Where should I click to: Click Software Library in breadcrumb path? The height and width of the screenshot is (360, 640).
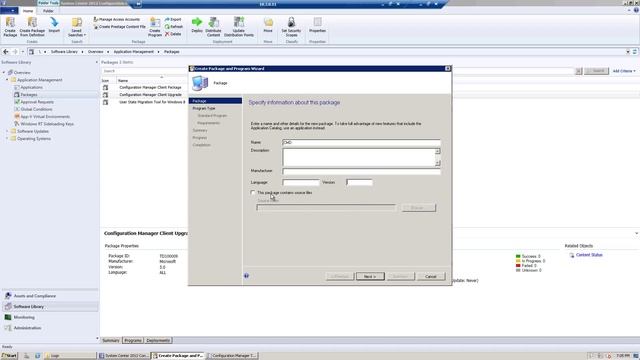point(64,52)
